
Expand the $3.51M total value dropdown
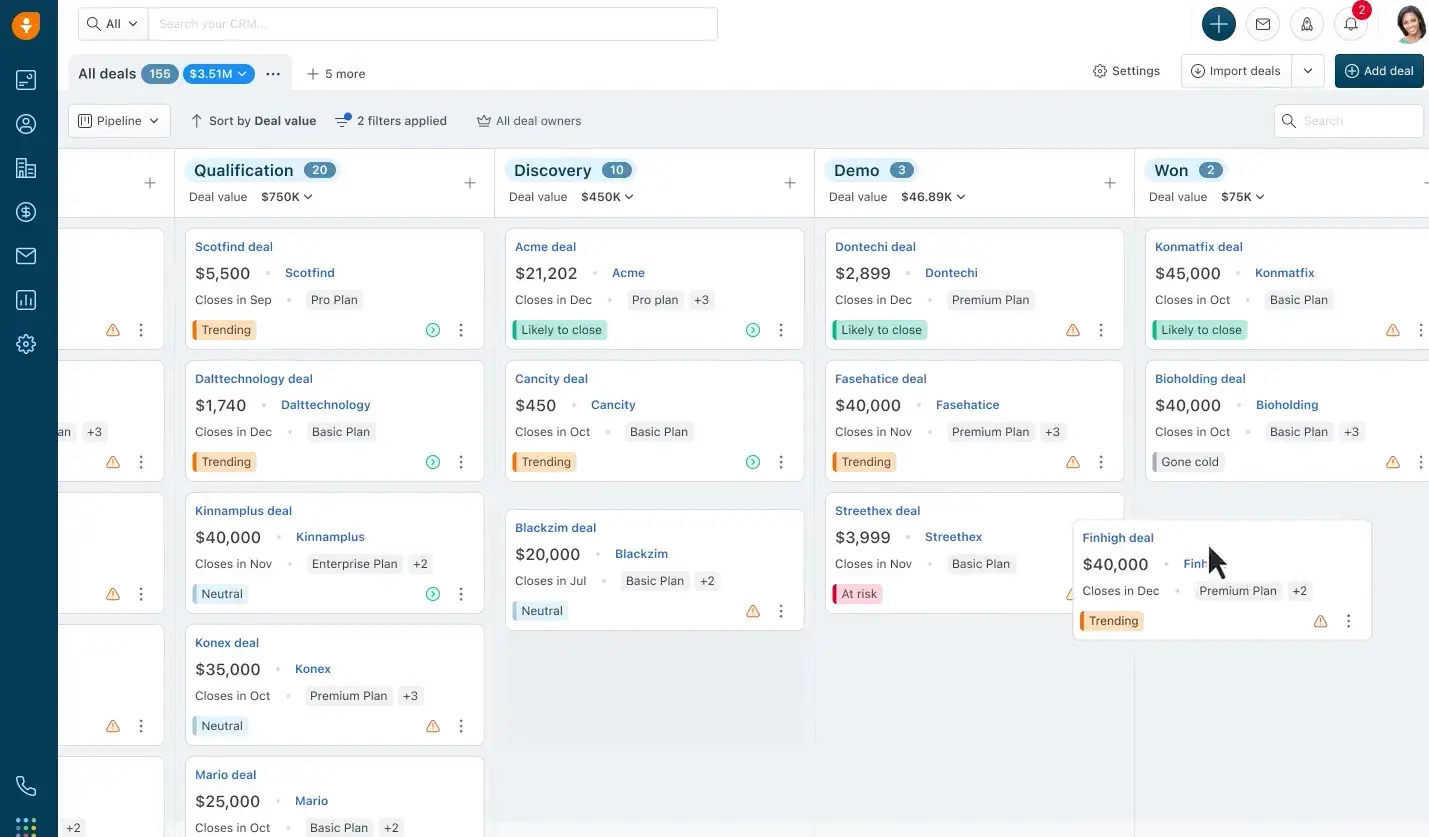219,74
